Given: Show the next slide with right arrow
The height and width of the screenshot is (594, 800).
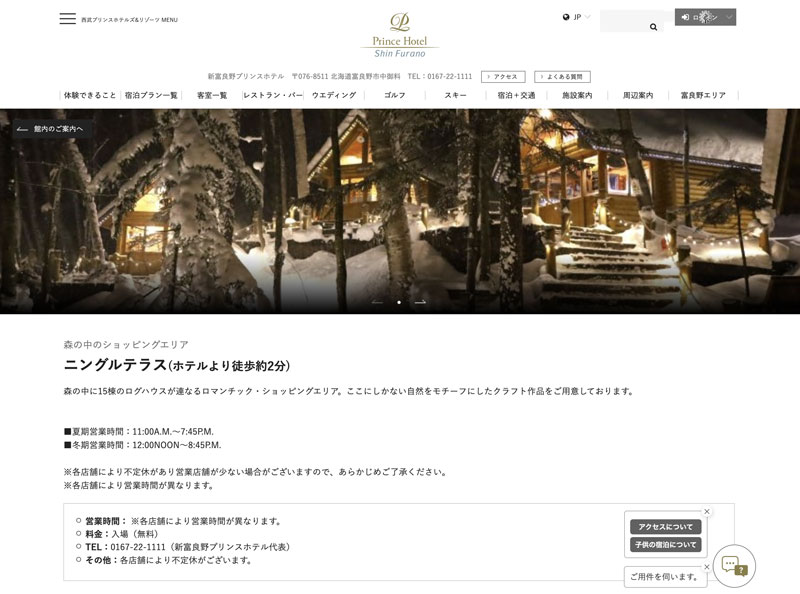Looking at the screenshot, I should [420, 302].
